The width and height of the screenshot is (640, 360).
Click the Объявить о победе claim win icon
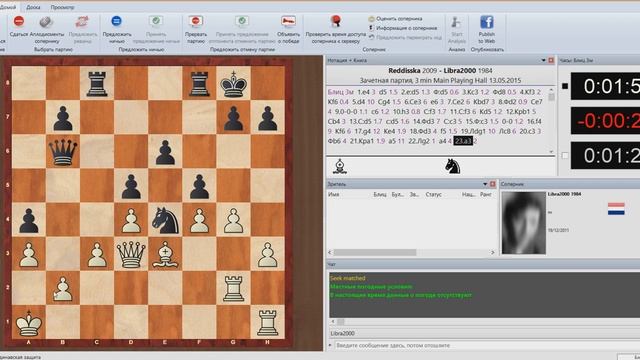tap(288, 21)
